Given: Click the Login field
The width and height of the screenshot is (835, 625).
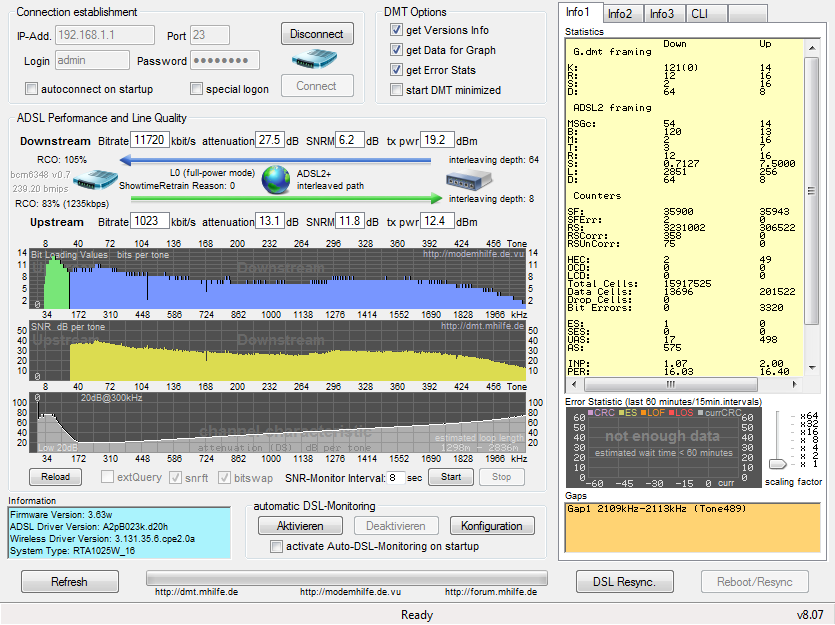Looking at the screenshot, I should point(92,60).
